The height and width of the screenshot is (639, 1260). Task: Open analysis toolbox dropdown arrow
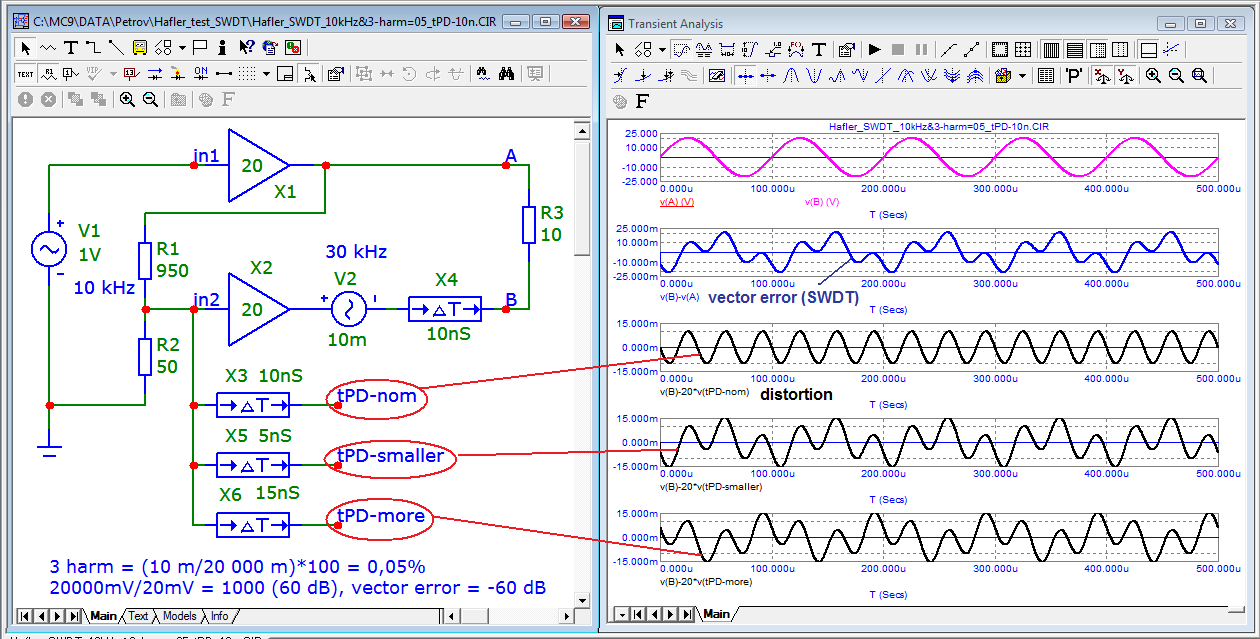tap(1022, 76)
